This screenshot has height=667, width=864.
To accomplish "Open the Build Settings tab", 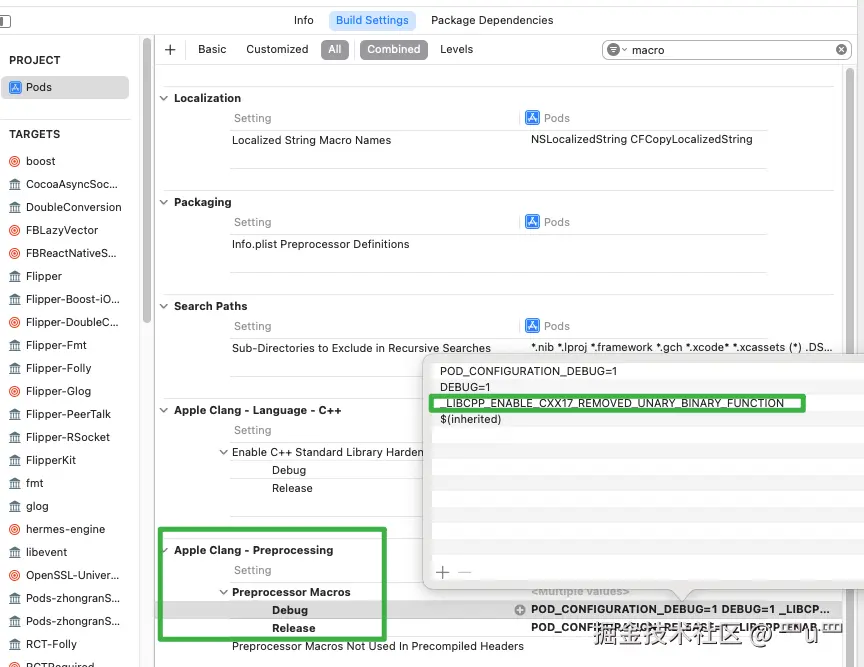I will coord(372,20).
